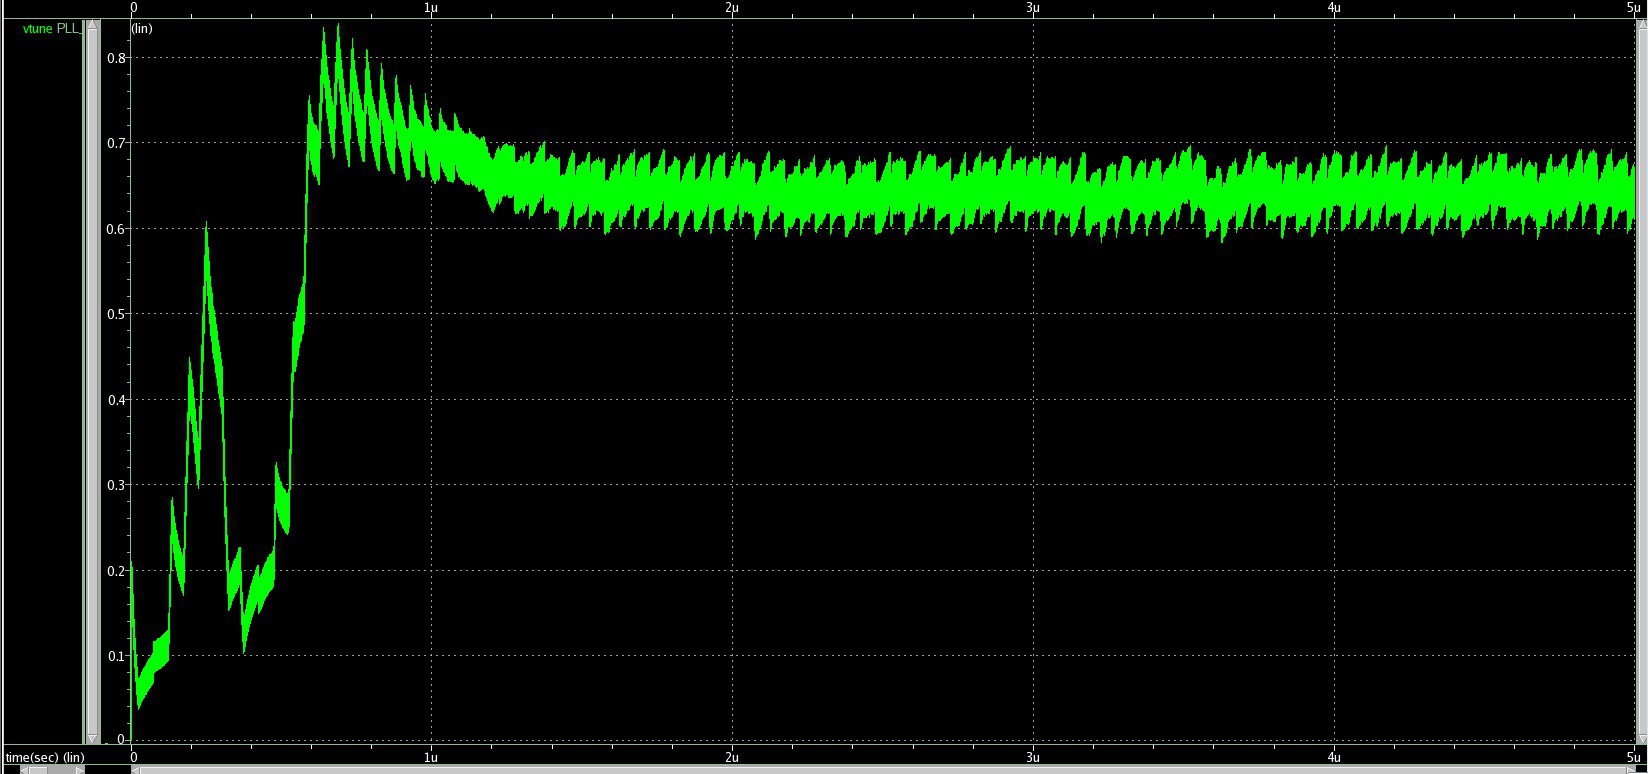Image resolution: width=1648 pixels, height=774 pixels.
Task: Click the 5u label on the top ruler
Action: coord(1632,7)
